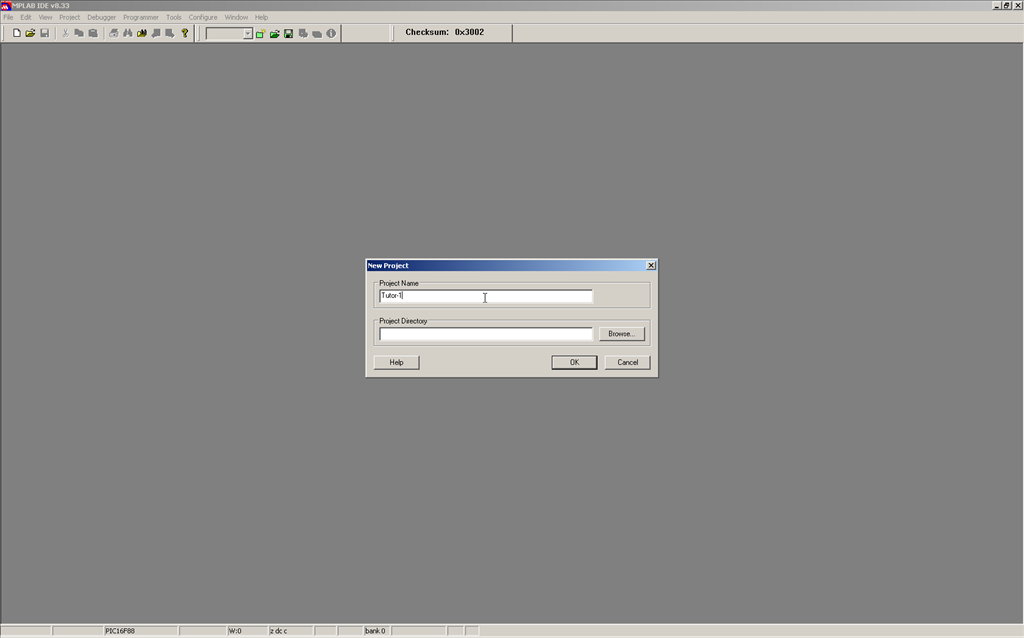The width and height of the screenshot is (1024, 638).
Task: Click the Find binoculars icon
Action: coord(128,33)
